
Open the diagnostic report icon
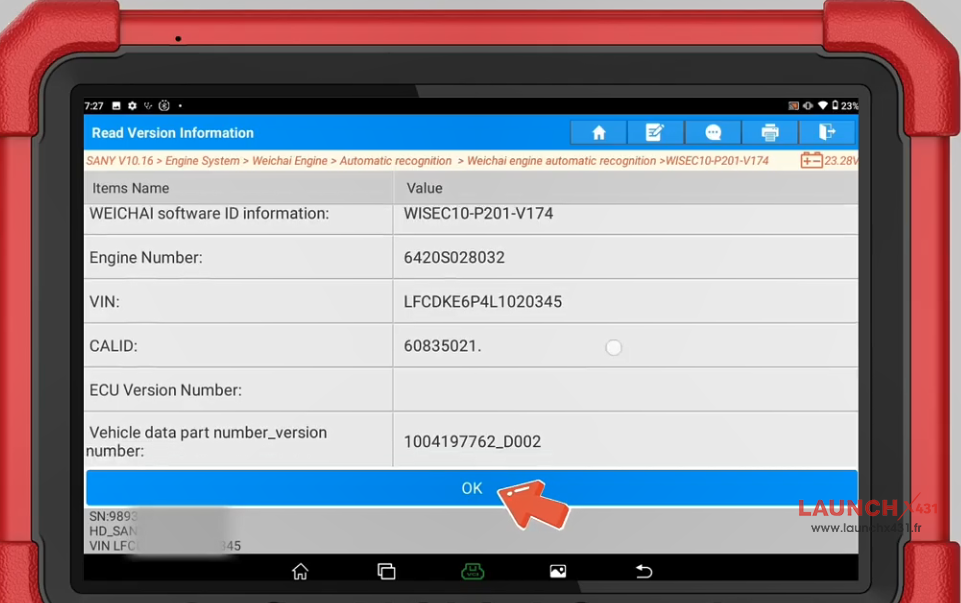coord(655,132)
